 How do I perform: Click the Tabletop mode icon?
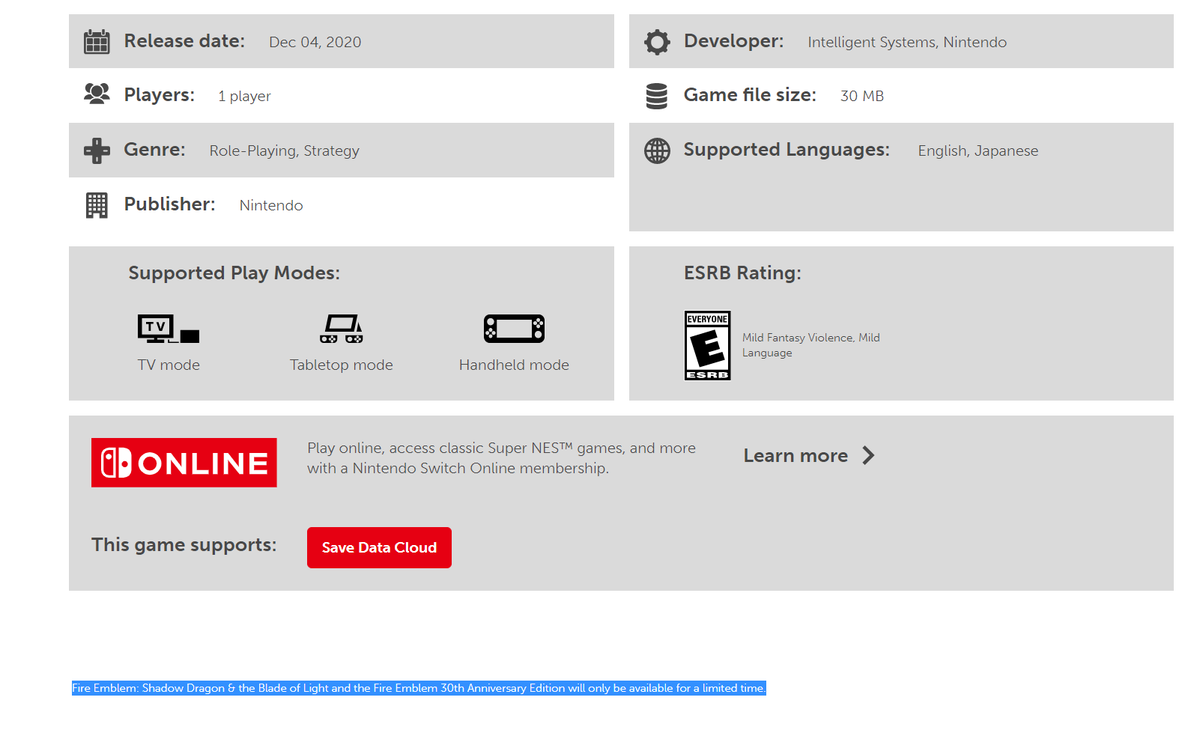[x=341, y=329]
